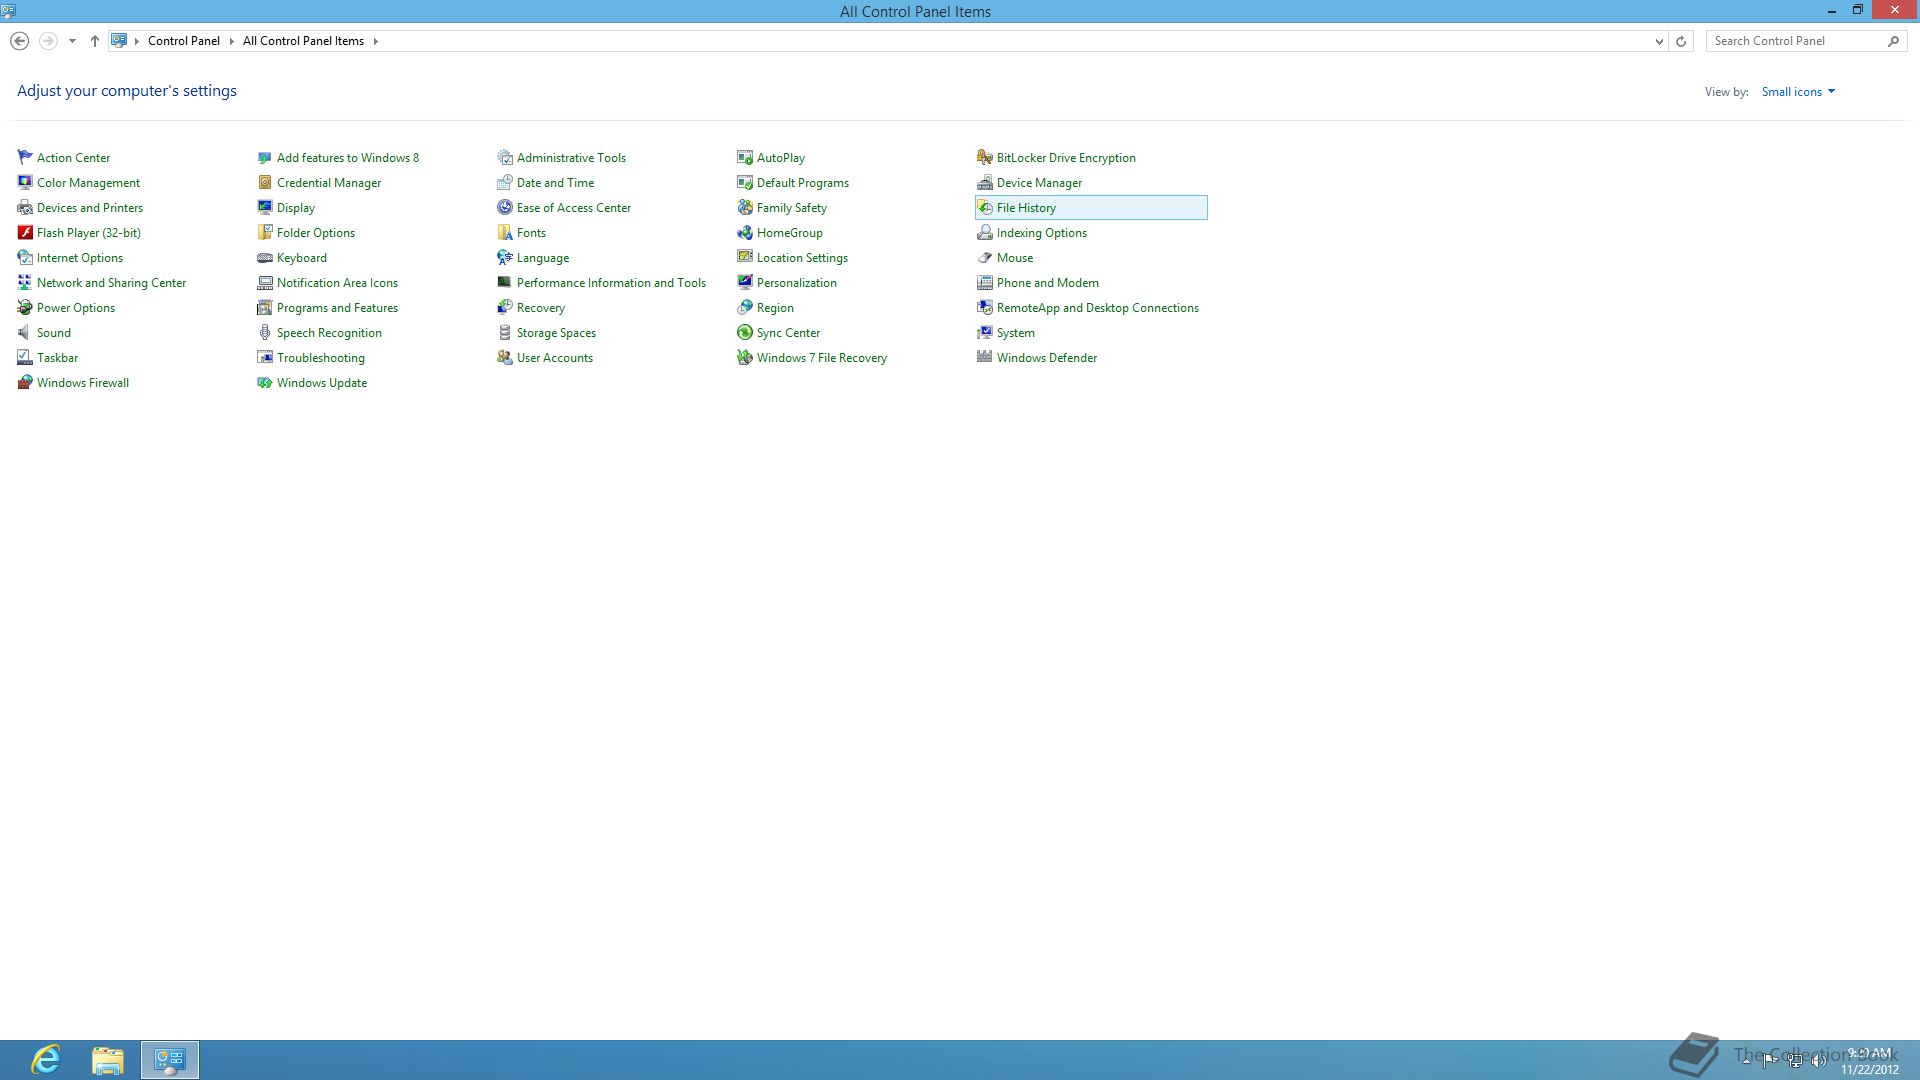
Task: Click the Date and Time icon
Action: coord(505,182)
